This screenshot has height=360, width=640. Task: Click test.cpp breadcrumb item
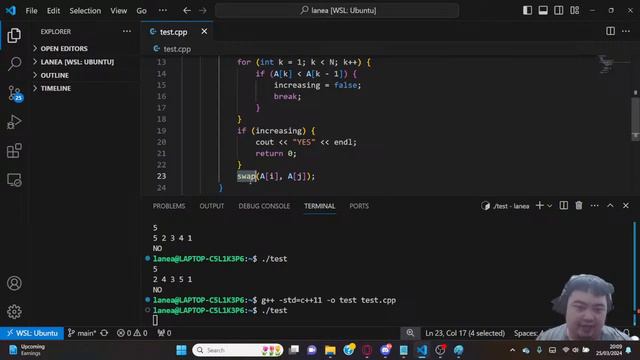click(x=172, y=49)
